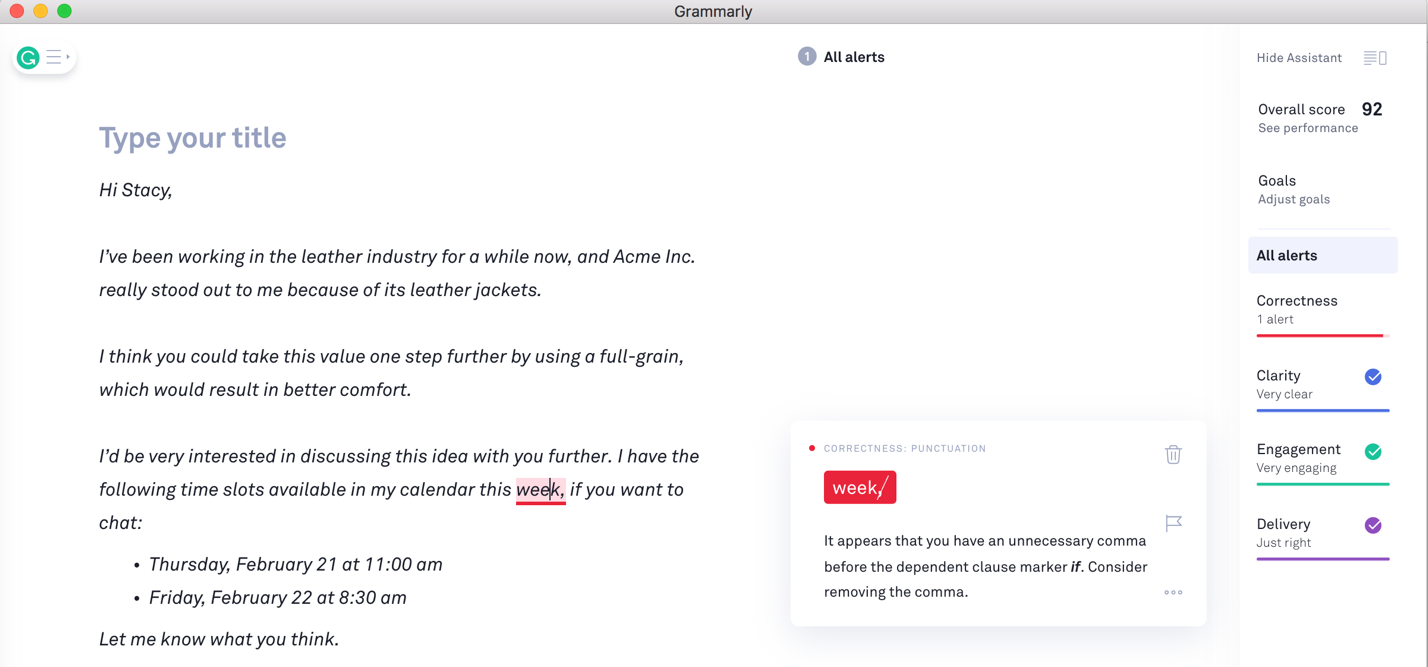The image size is (1428, 667).
Task: Click "Just right" under Delivery
Action: point(1283,543)
